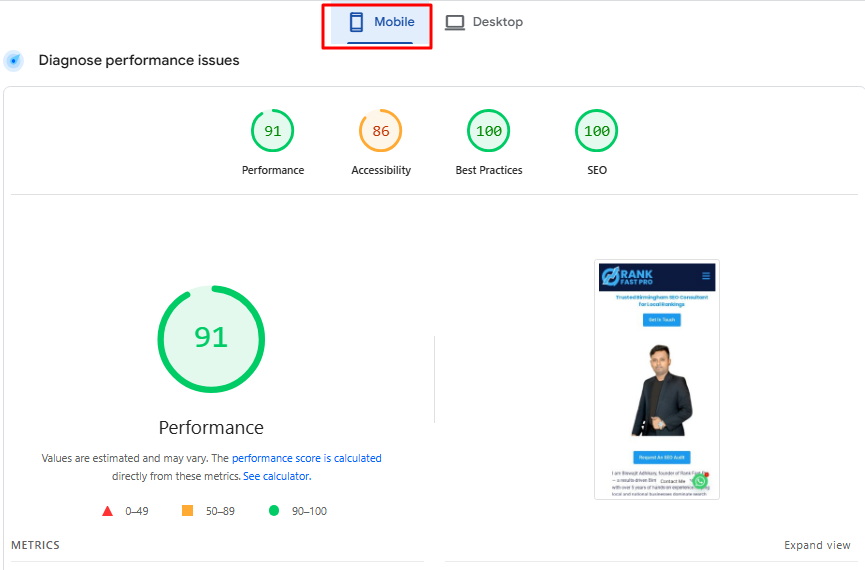Image resolution: width=865 pixels, height=570 pixels.
Task: Click the Mobile phone icon
Action: [x=356, y=22]
